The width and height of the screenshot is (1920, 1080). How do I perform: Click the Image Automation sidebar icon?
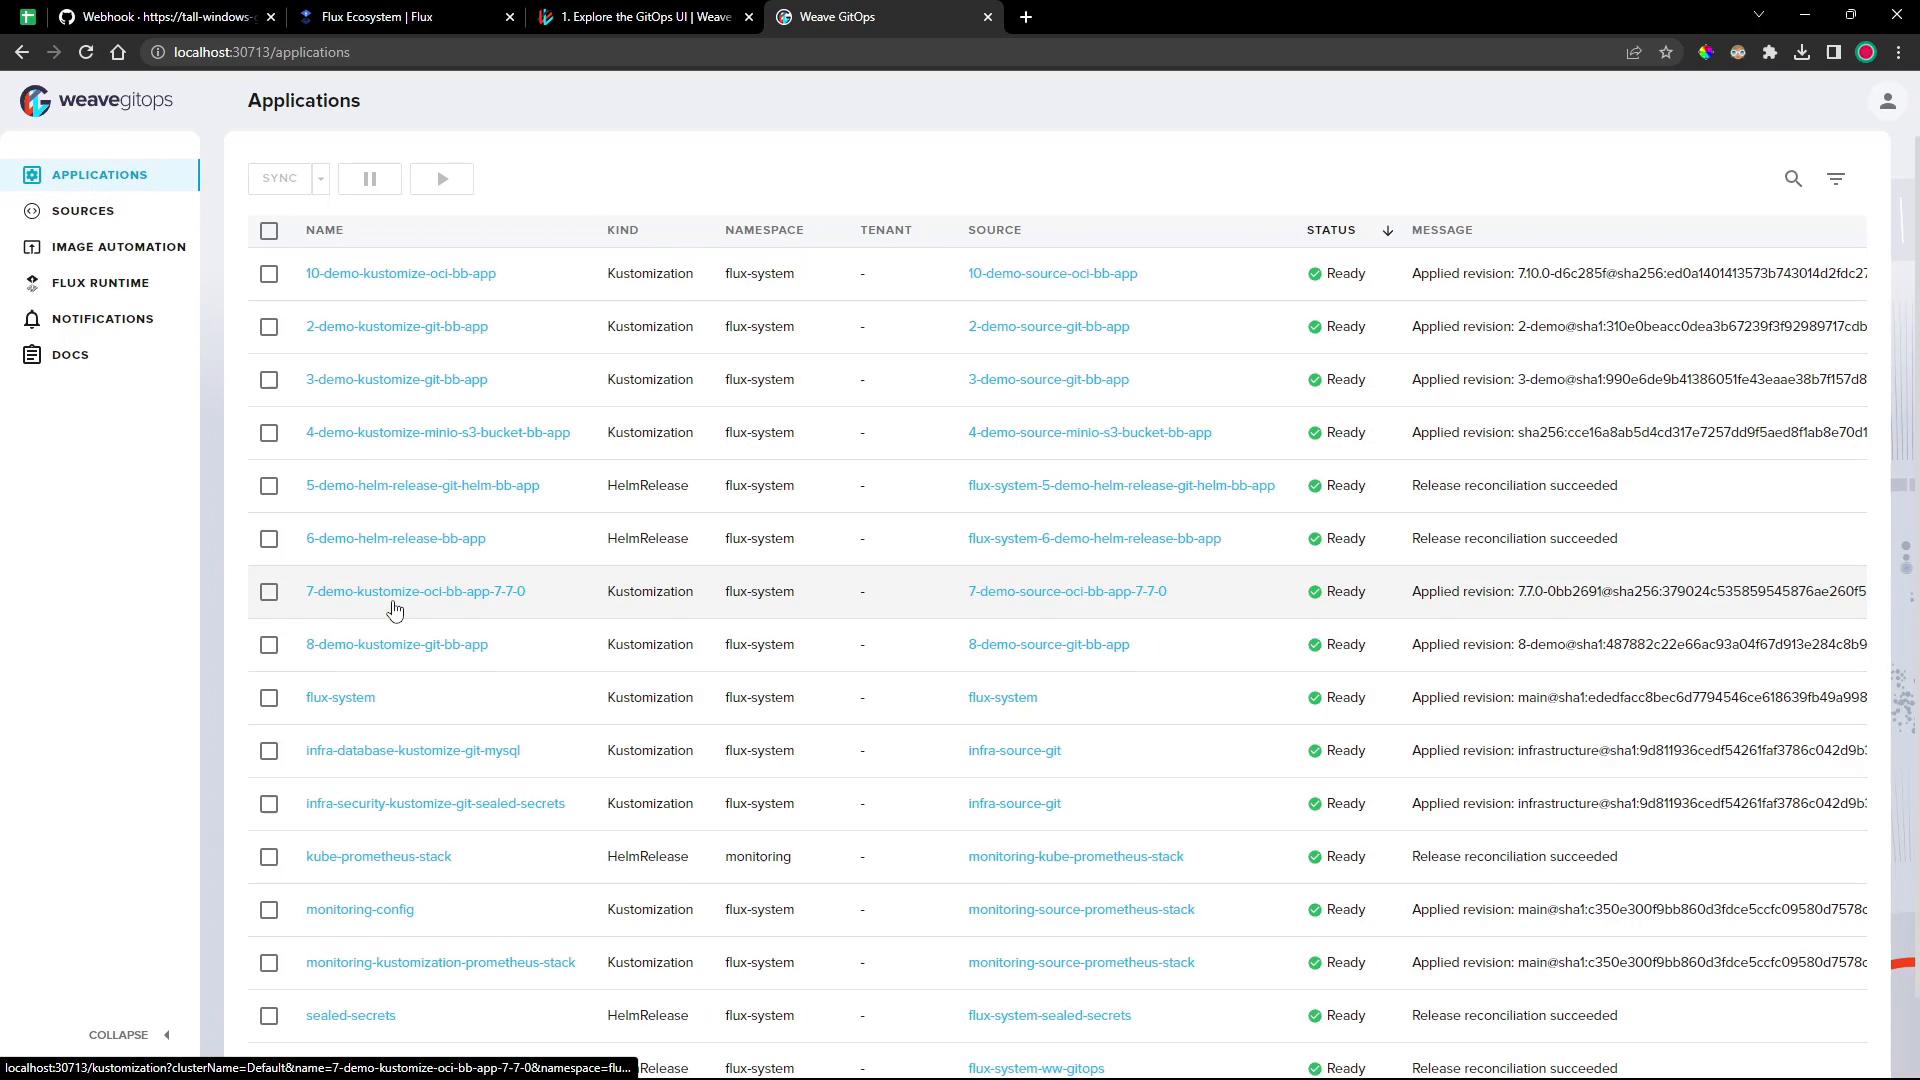pos(32,247)
